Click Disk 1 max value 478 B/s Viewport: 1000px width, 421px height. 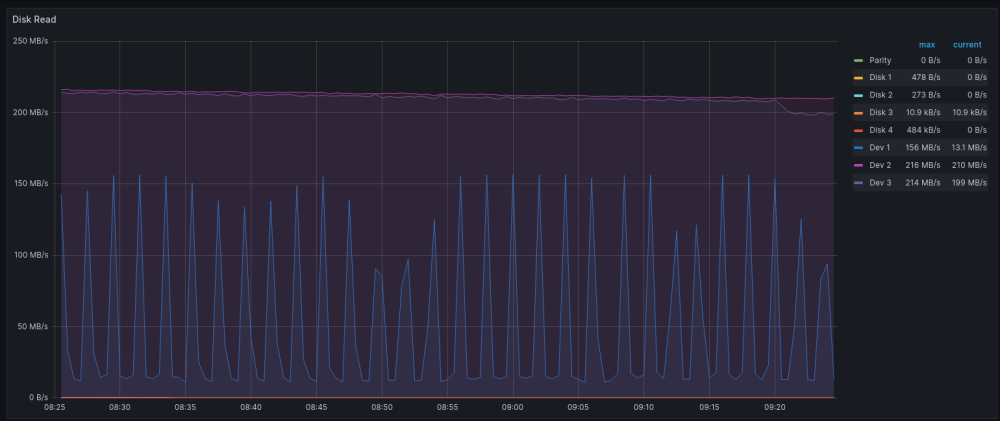point(926,78)
